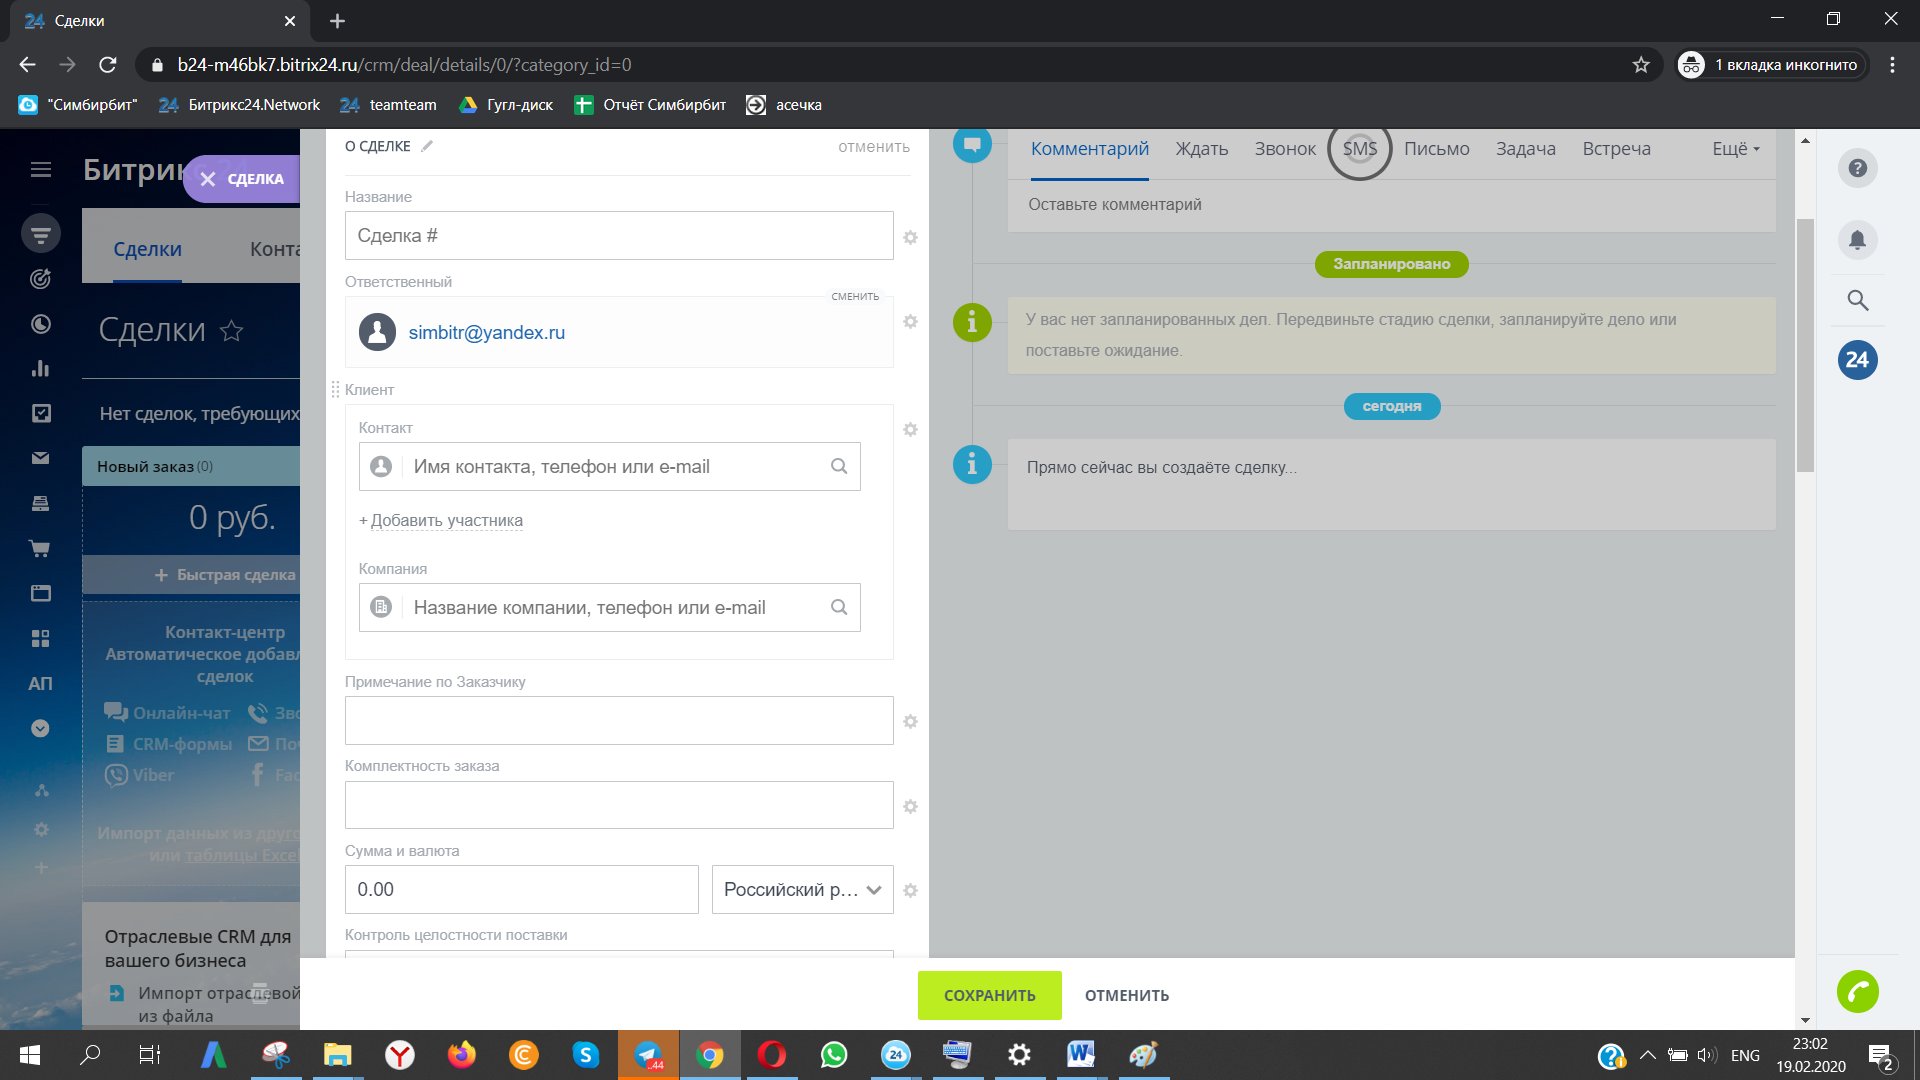Click pencil icon beside О СДЕЛКЕ
Screen dimensions: 1920x1080
click(x=427, y=146)
